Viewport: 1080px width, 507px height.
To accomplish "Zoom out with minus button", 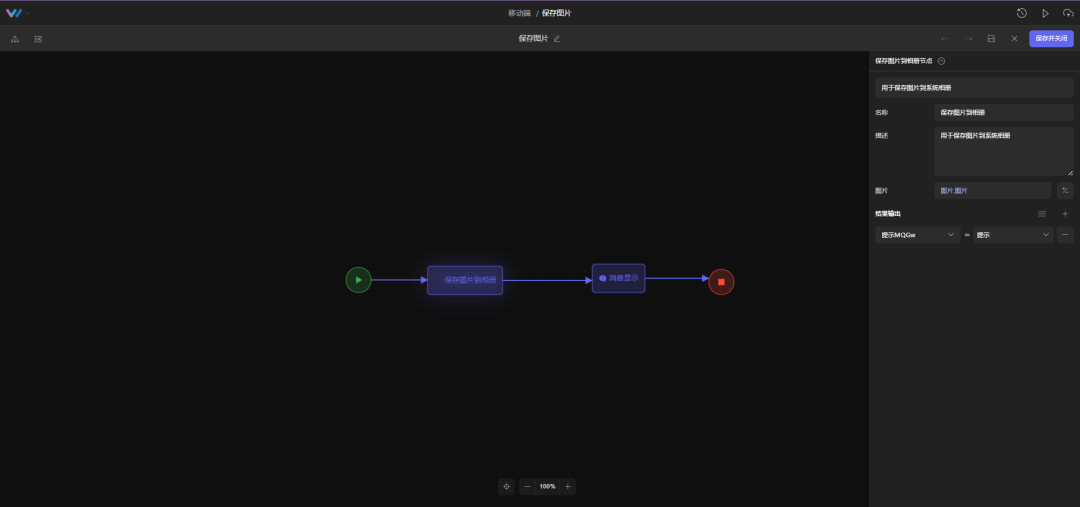I will (528, 486).
